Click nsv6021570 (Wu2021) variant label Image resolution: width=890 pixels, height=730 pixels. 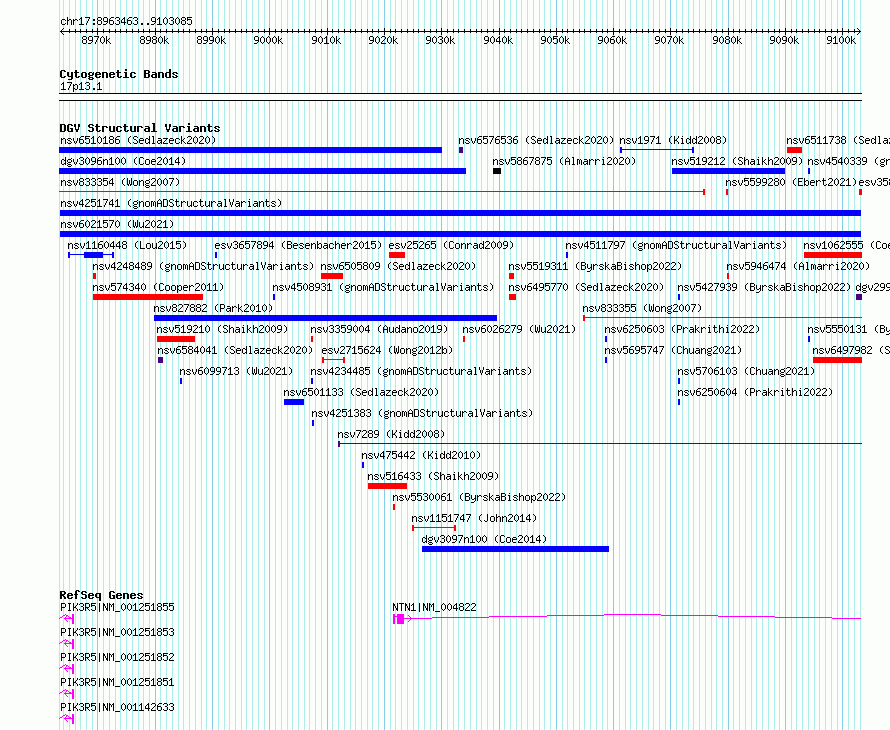click(x=117, y=224)
